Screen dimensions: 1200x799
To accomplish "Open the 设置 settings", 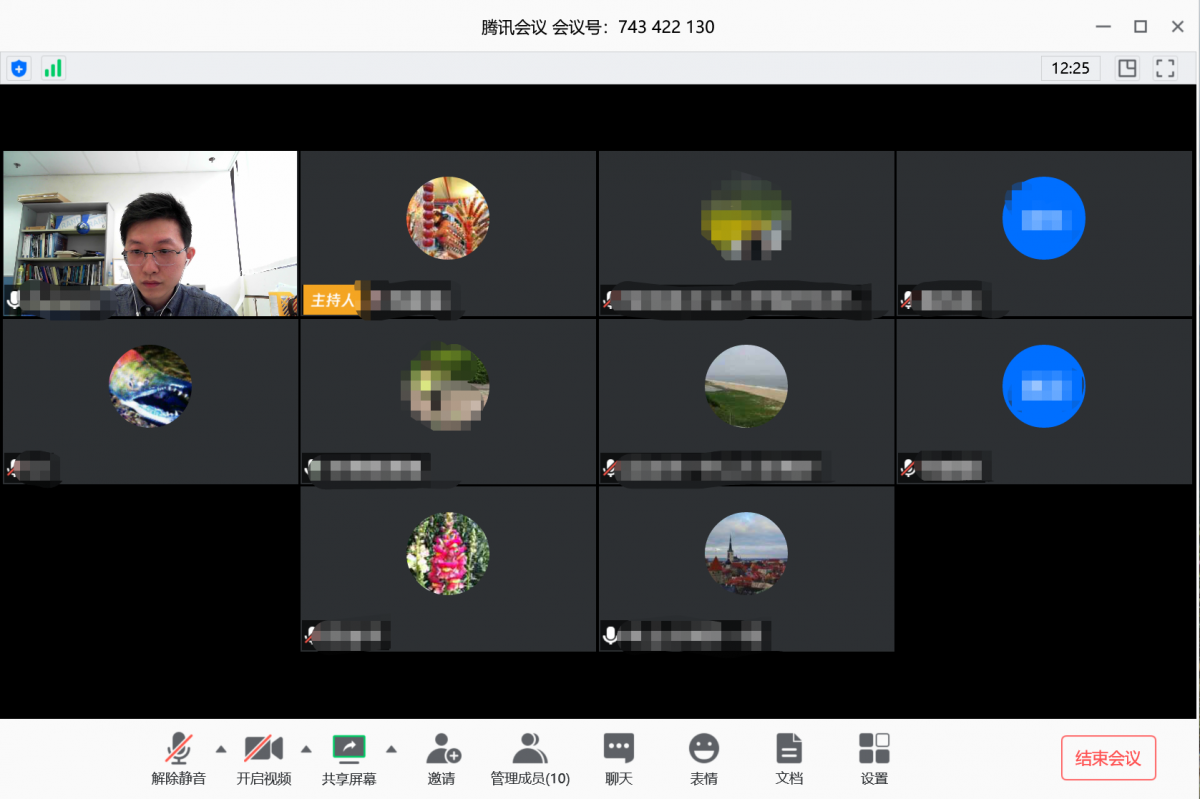I will [874, 759].
